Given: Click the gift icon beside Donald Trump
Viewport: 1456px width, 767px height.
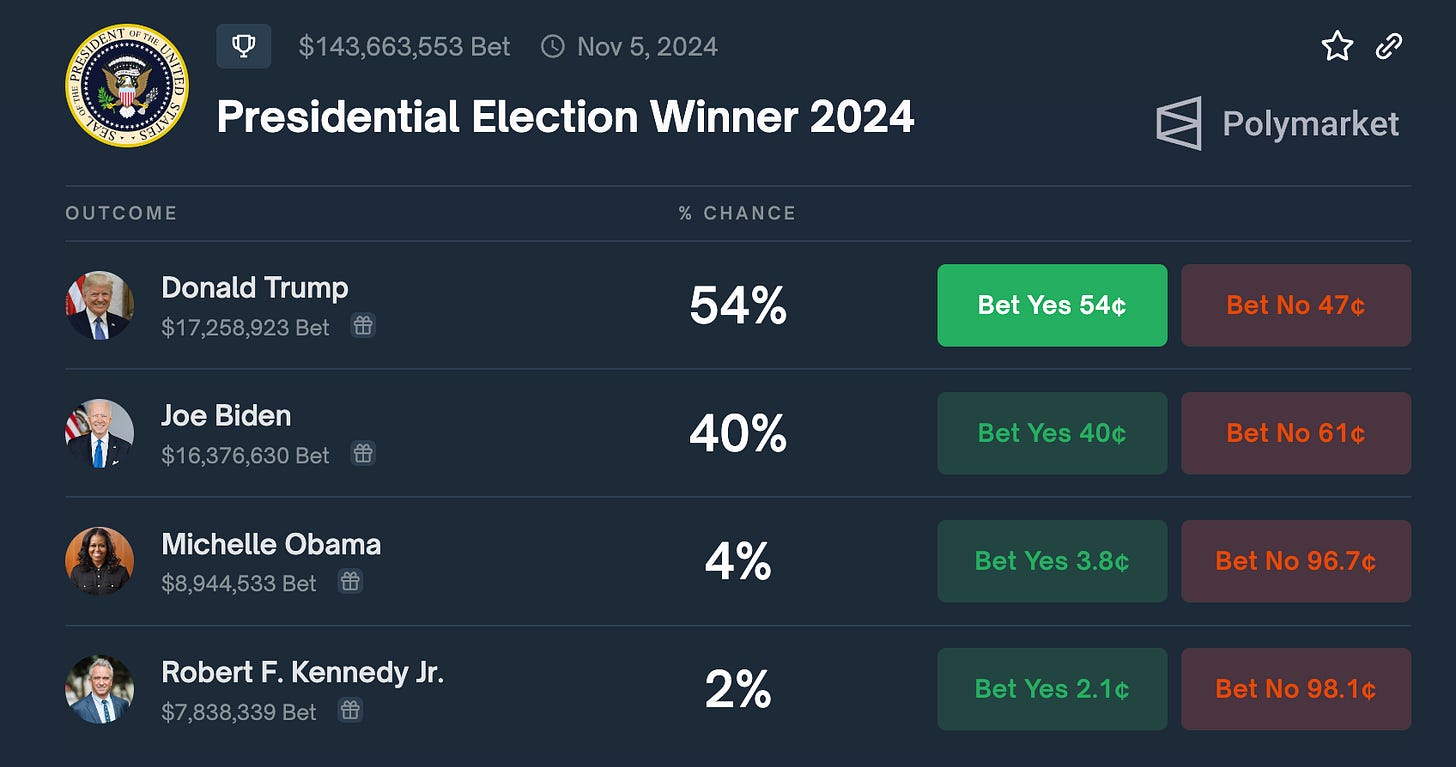Looking at the screenshot, I should coord(363,326).
